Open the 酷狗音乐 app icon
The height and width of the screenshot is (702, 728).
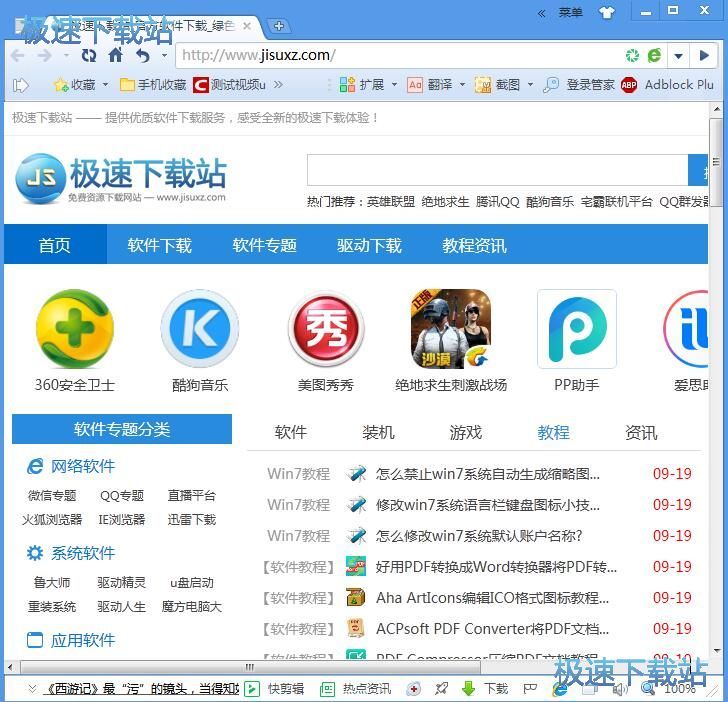pyautogui.click(x=200, y=329)
